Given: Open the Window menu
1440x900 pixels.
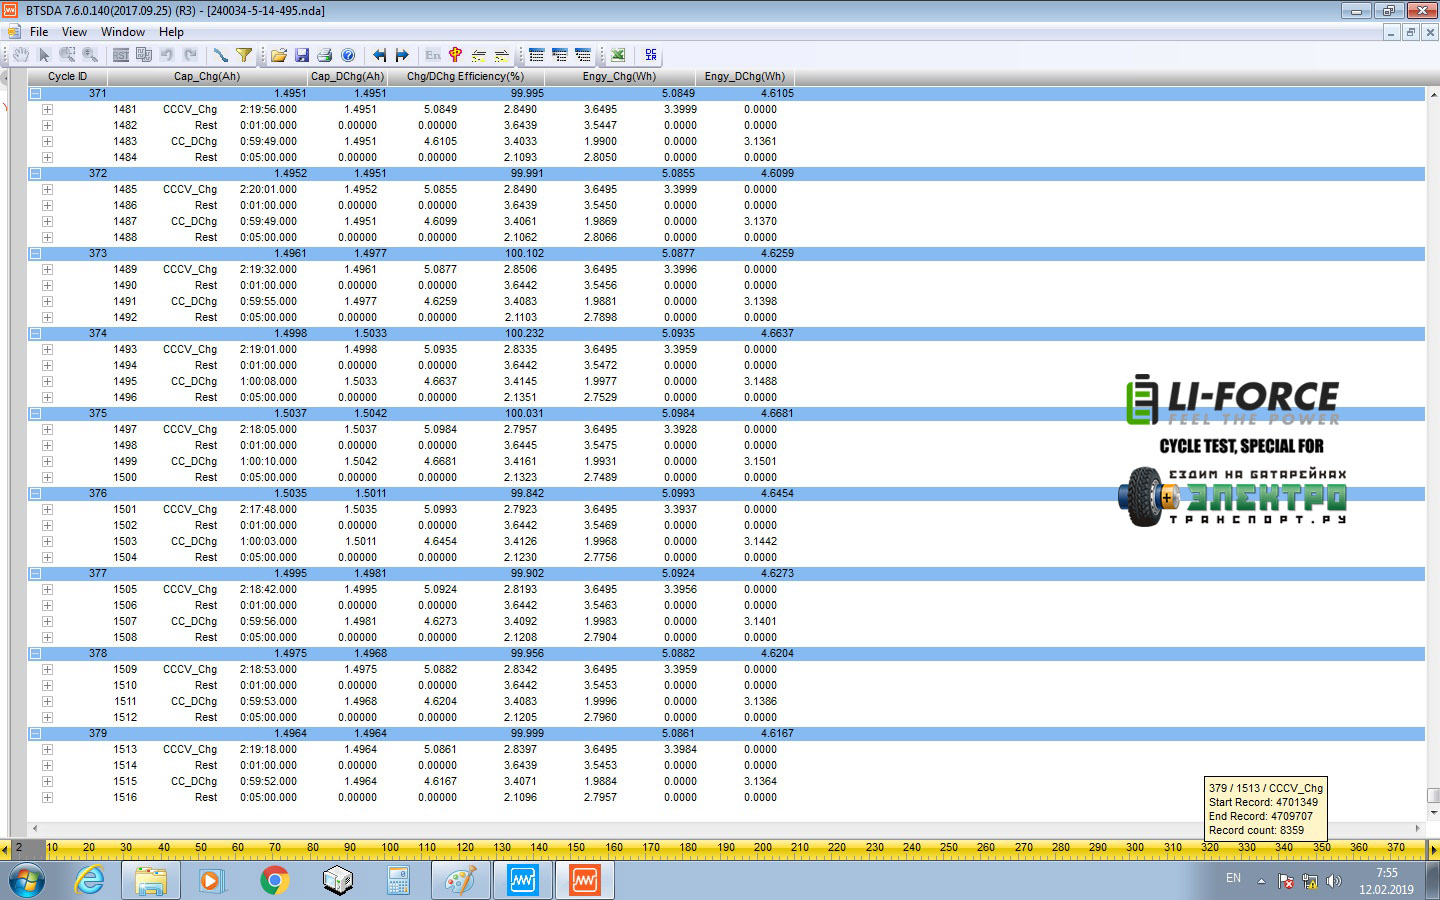Looking at the screenshot, I should tap(123, 32).
